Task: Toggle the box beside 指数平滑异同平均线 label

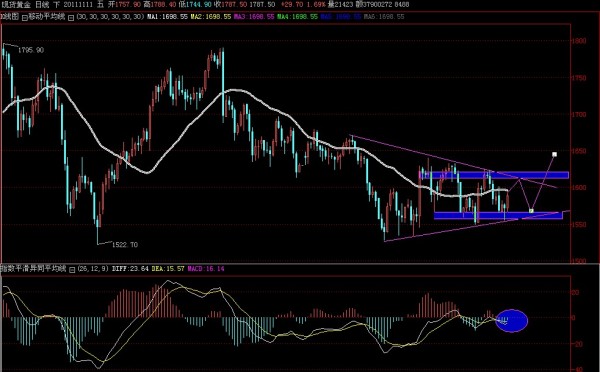Action: click(72, 269)
